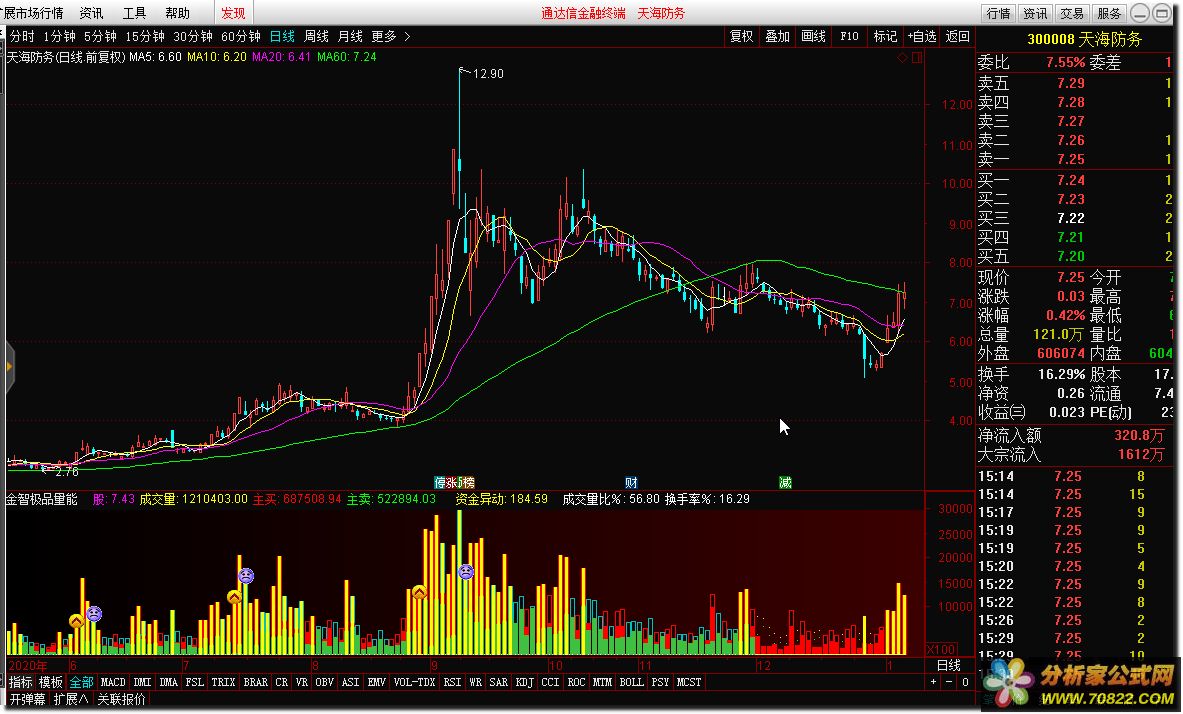1183x714 pixels.
Task: Open the F10 company info
Action: 849,36
